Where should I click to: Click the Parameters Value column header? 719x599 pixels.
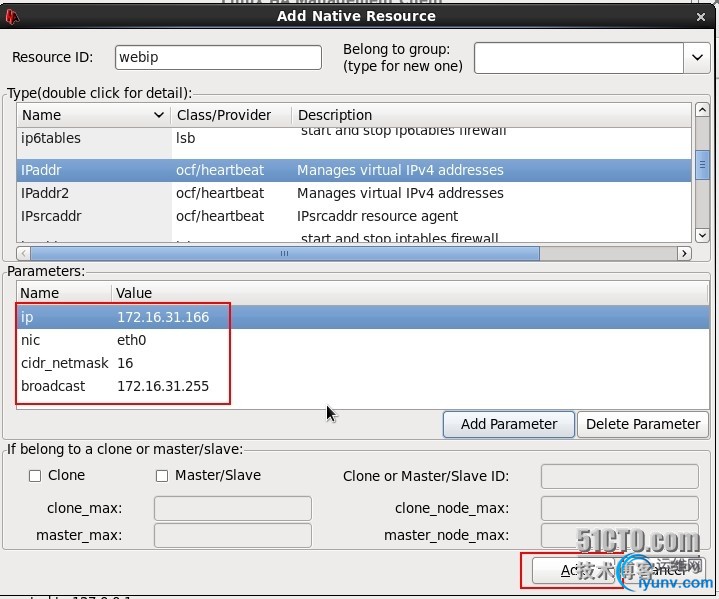coord(410,293)
